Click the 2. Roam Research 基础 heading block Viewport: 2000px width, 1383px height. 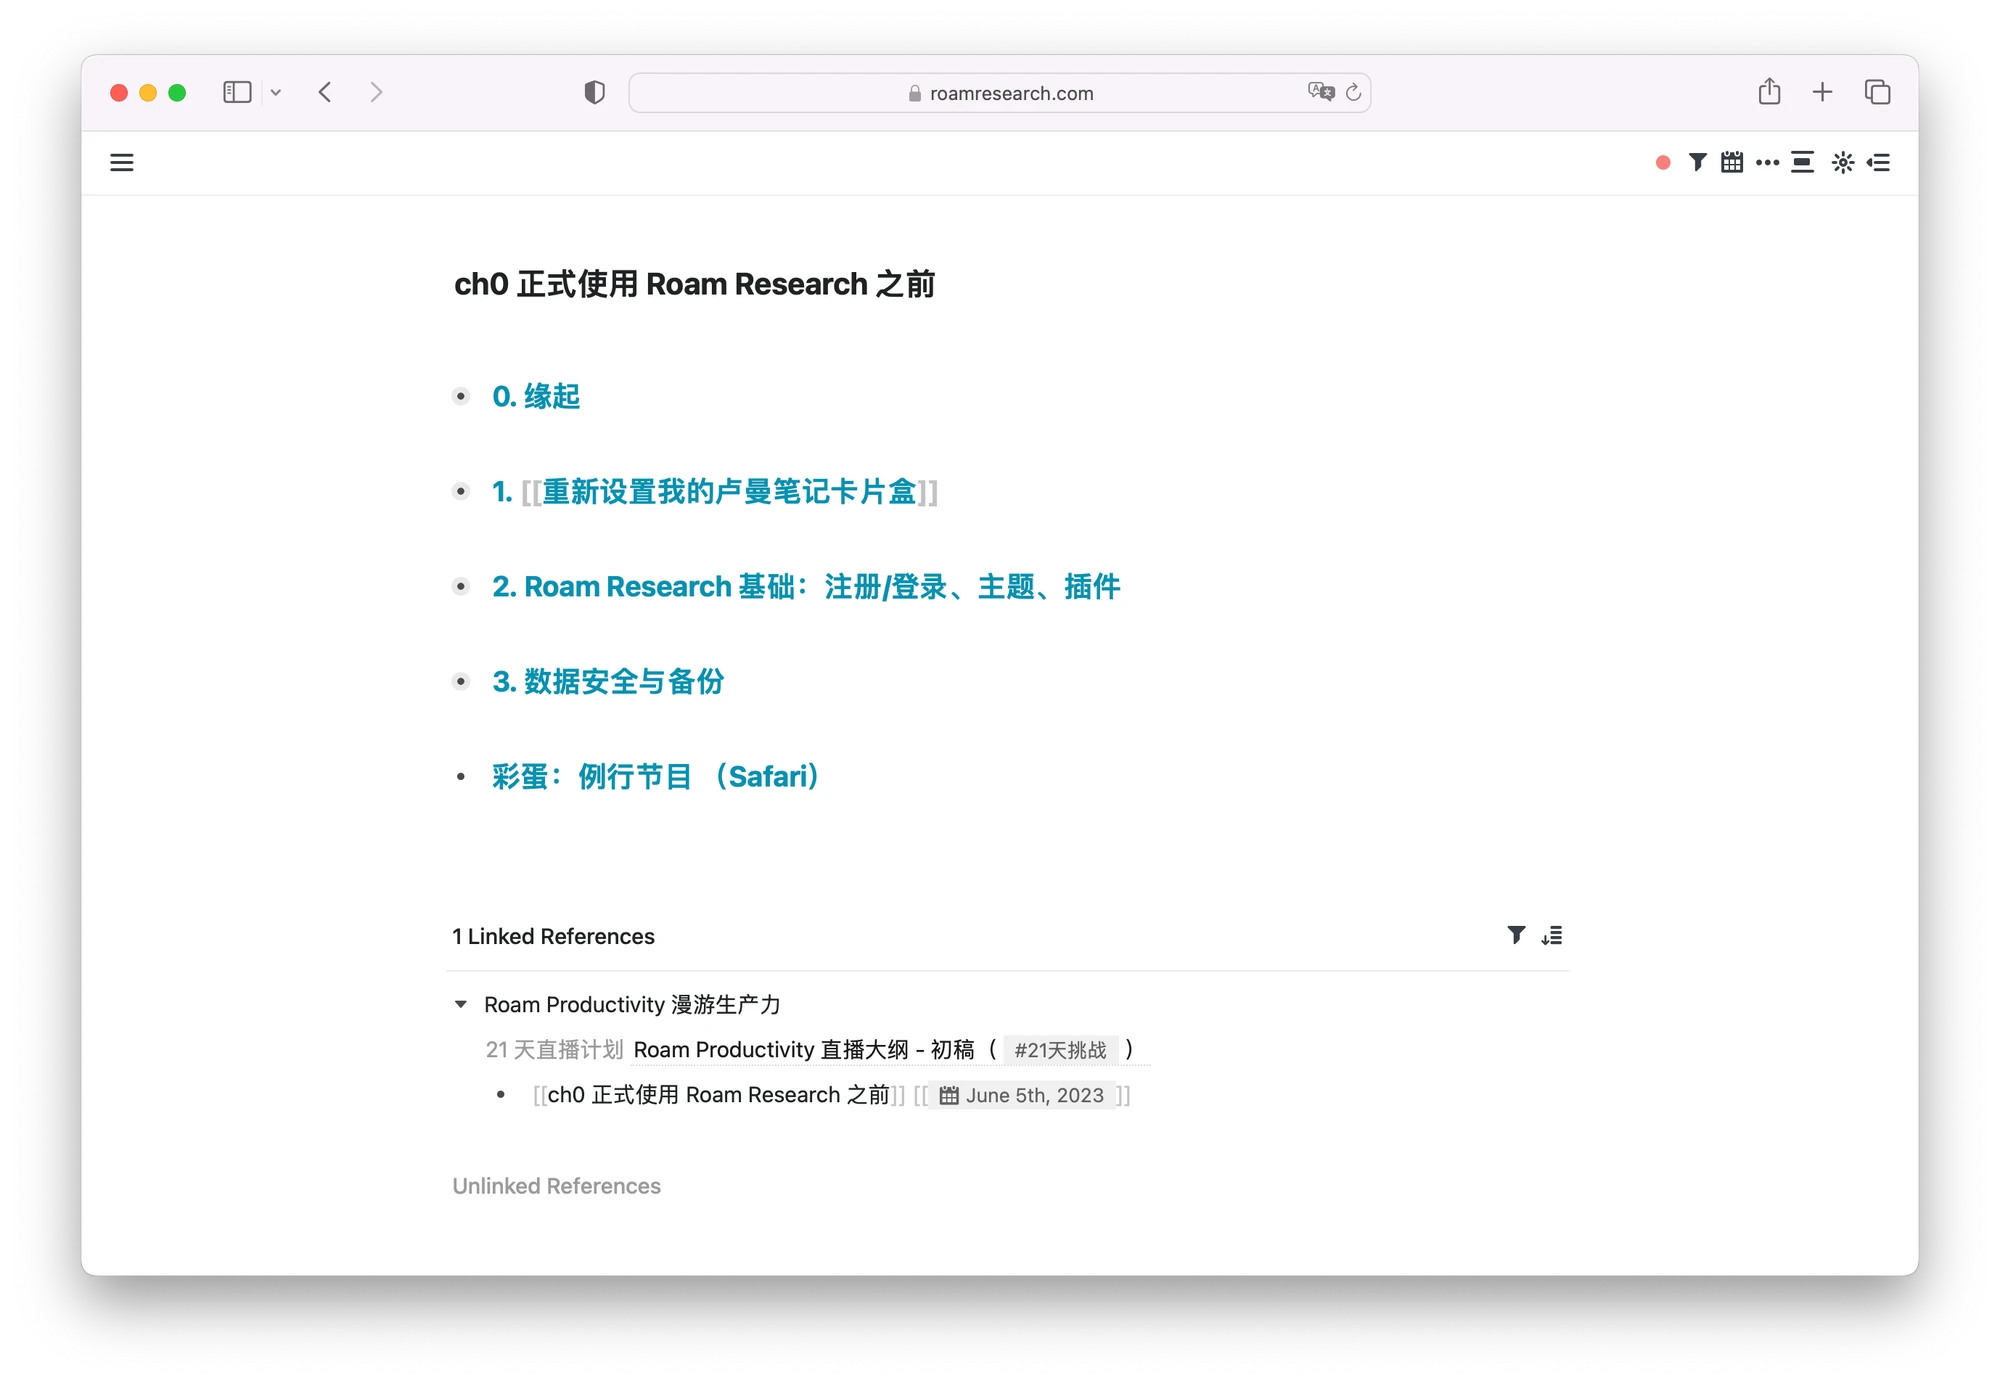tap(806, 586)
